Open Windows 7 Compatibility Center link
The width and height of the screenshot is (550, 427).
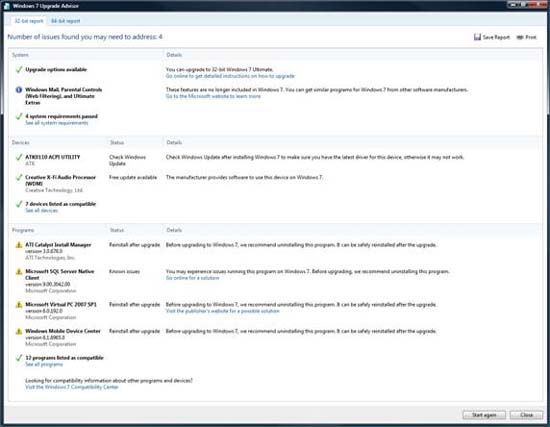tap(72, 387)
